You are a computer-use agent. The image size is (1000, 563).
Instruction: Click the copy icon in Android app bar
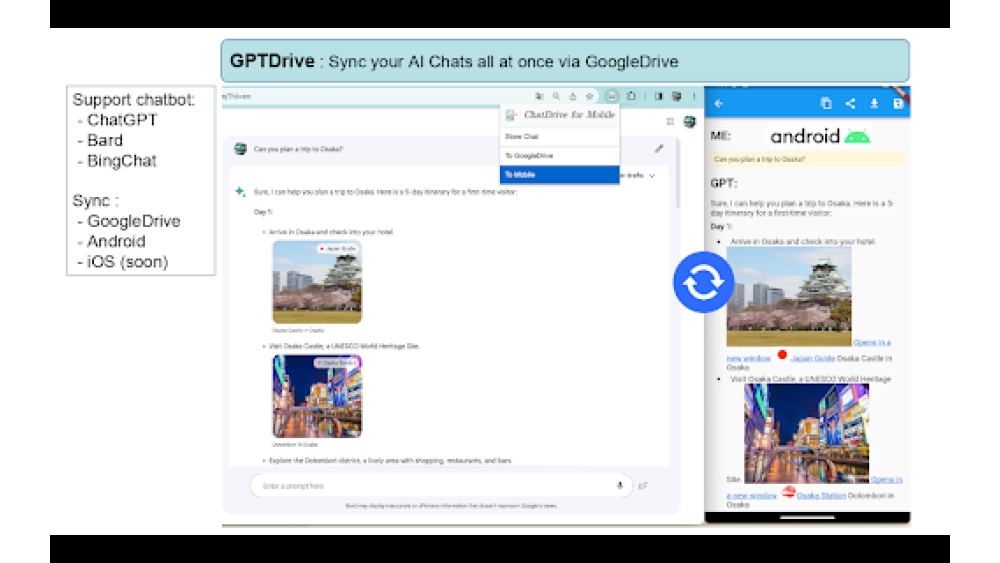tap(826, 103)
